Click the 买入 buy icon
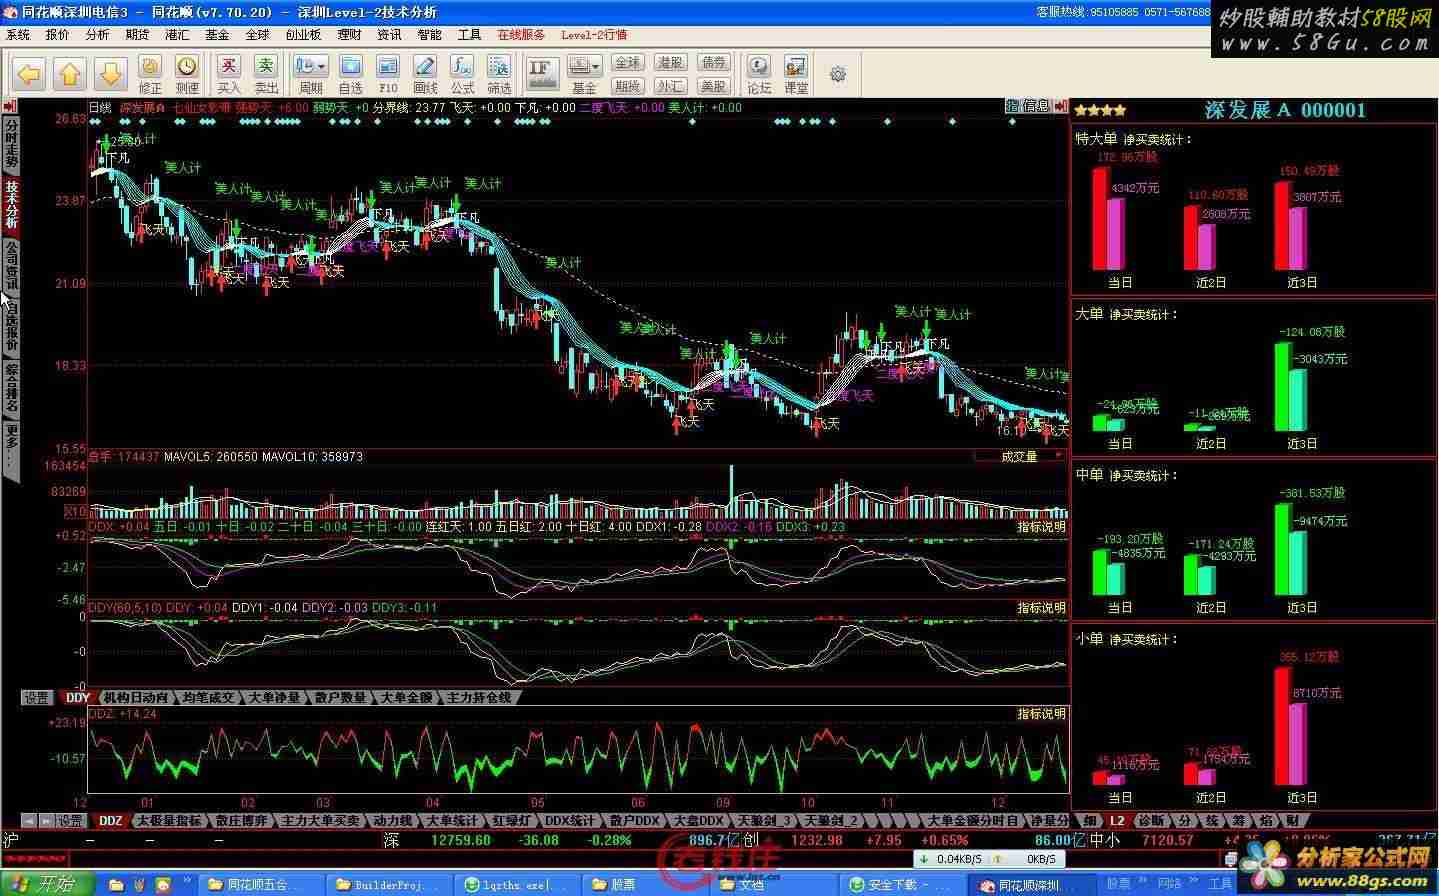Image resolution: width=1439 pixels, height=896 pixels. (229, 74)
